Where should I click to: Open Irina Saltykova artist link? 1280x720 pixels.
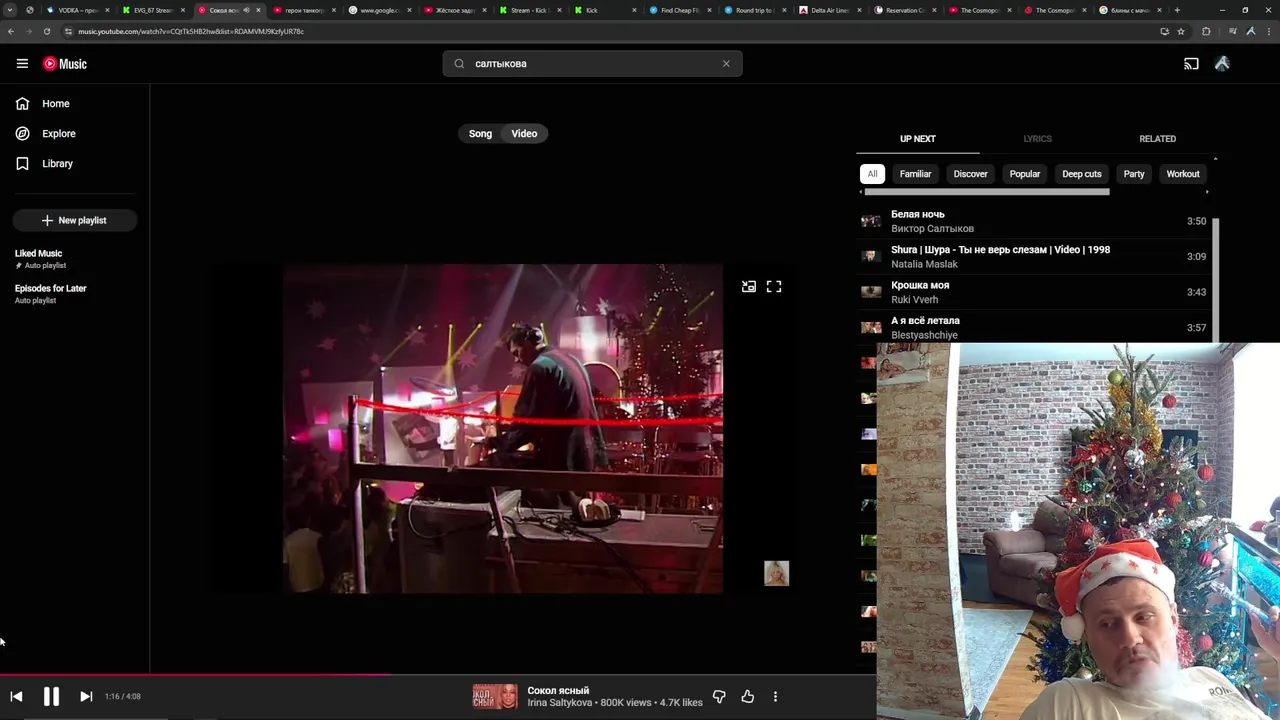tap(559, 703)
